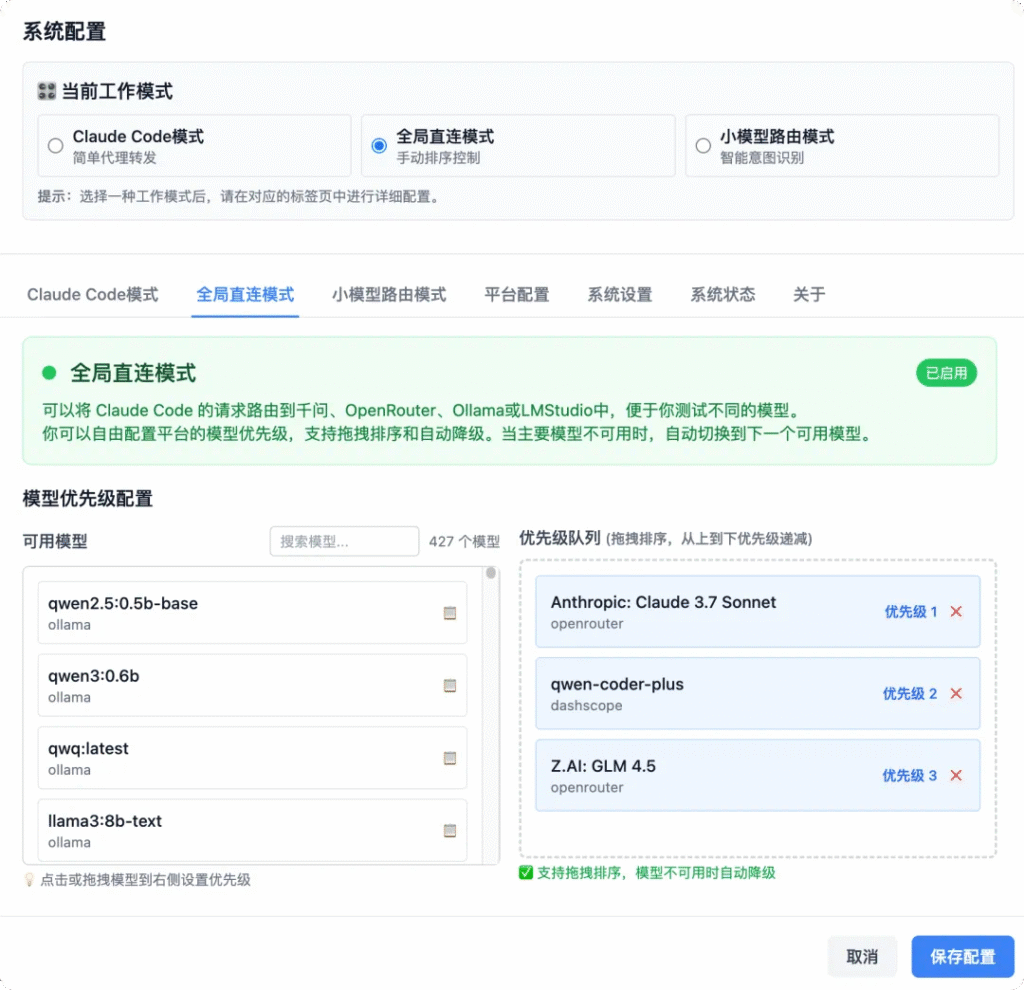Click the dashscope provider text

pos(586,705)
